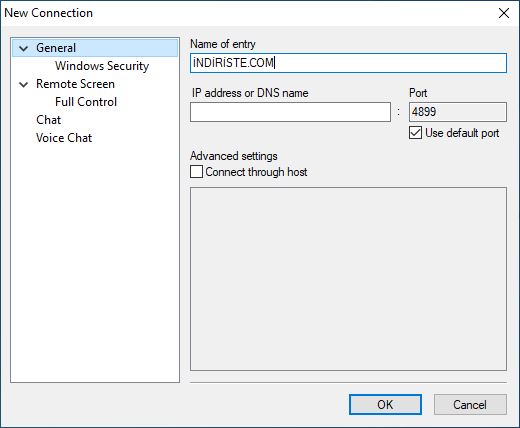Confirm with the OK button
520x428 pixels.
pos(385,405)
